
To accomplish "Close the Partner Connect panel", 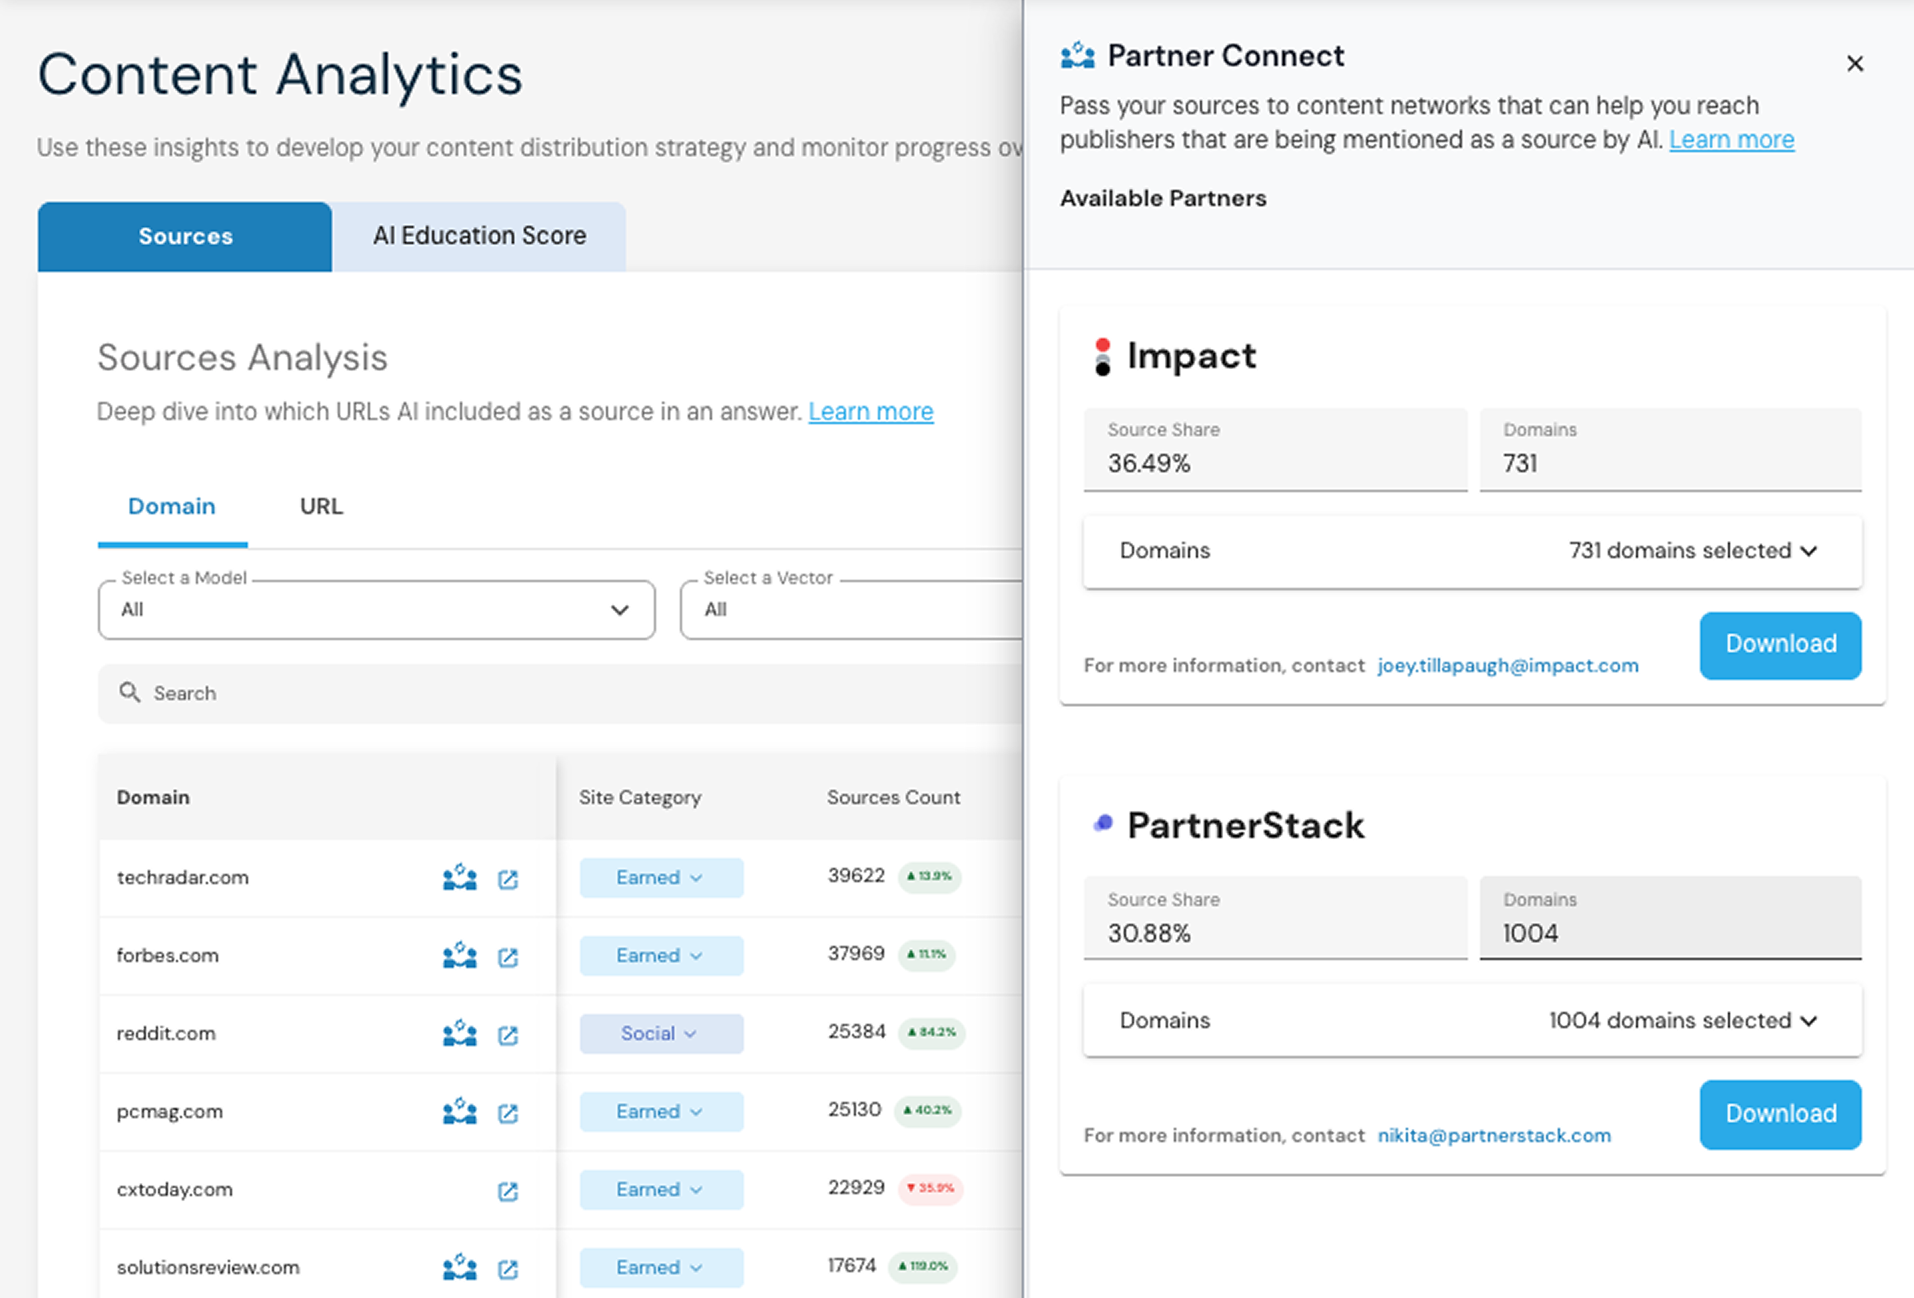I will tap(1855, 63).
